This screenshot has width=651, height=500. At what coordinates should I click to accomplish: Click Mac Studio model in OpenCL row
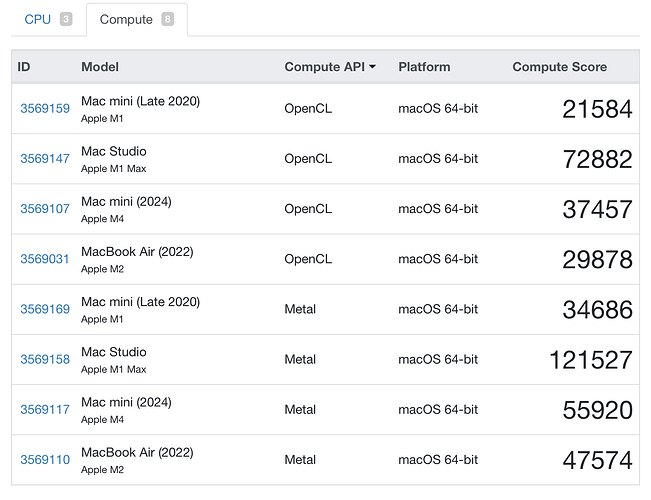[x=114, y=151]
